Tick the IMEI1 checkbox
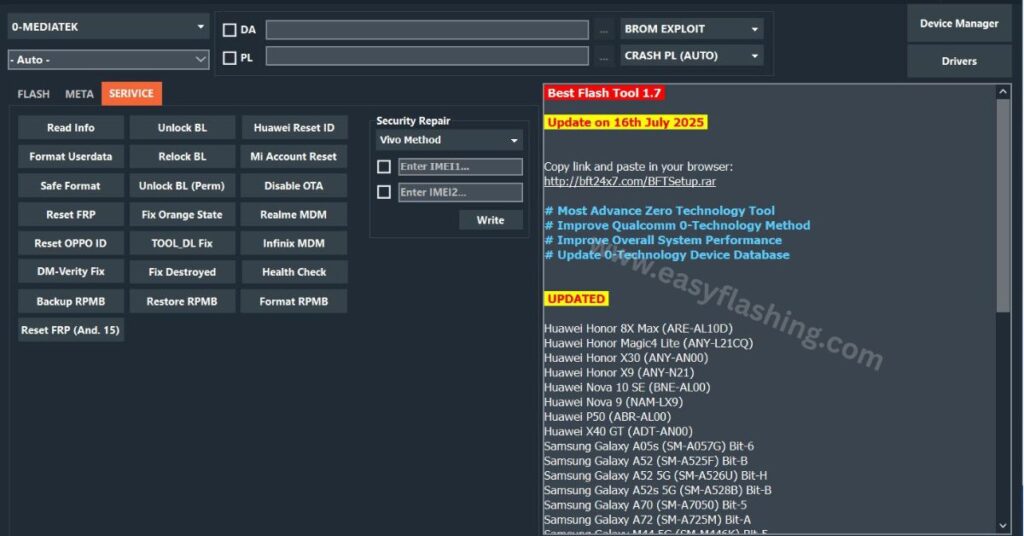The width and height of the screenshot is (1024, 536). pyautogui.click(x=384, y=166)
